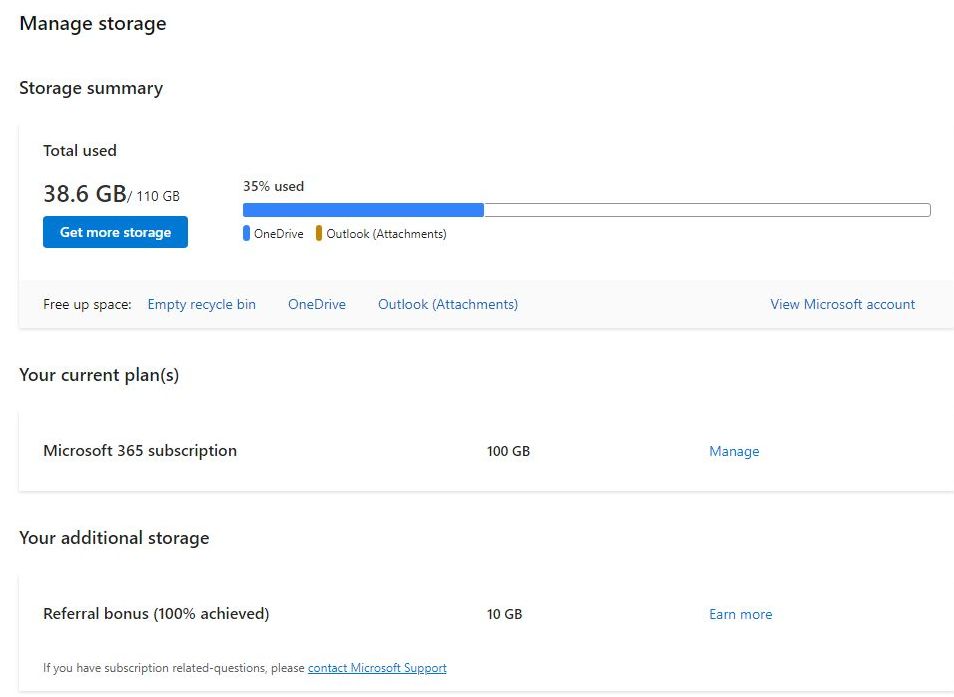Screen dimensions: 954x697
Task: Click the 'OneDrive' legend label
Action: click(x=279, y=234)
